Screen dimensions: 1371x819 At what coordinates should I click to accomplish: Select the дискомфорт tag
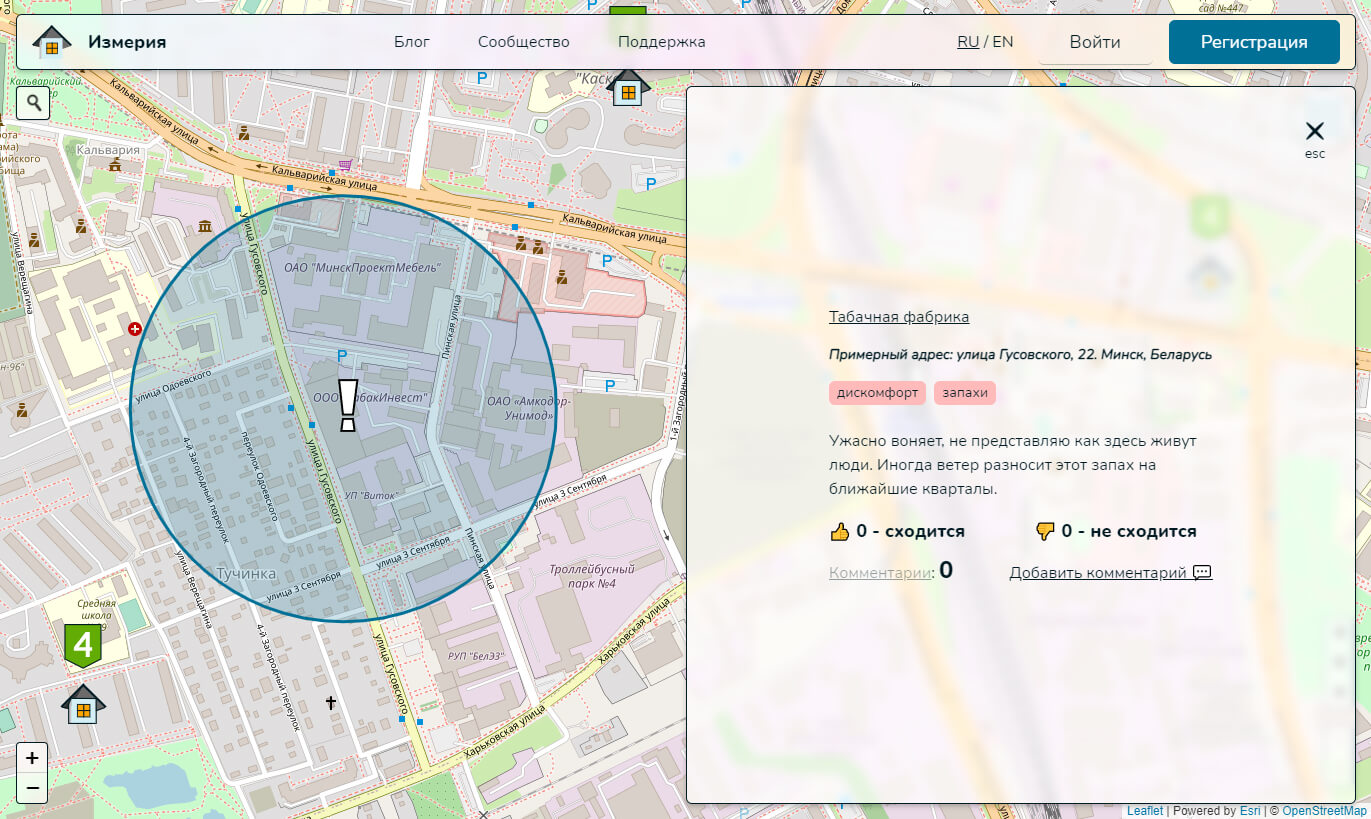click(878, 393)
